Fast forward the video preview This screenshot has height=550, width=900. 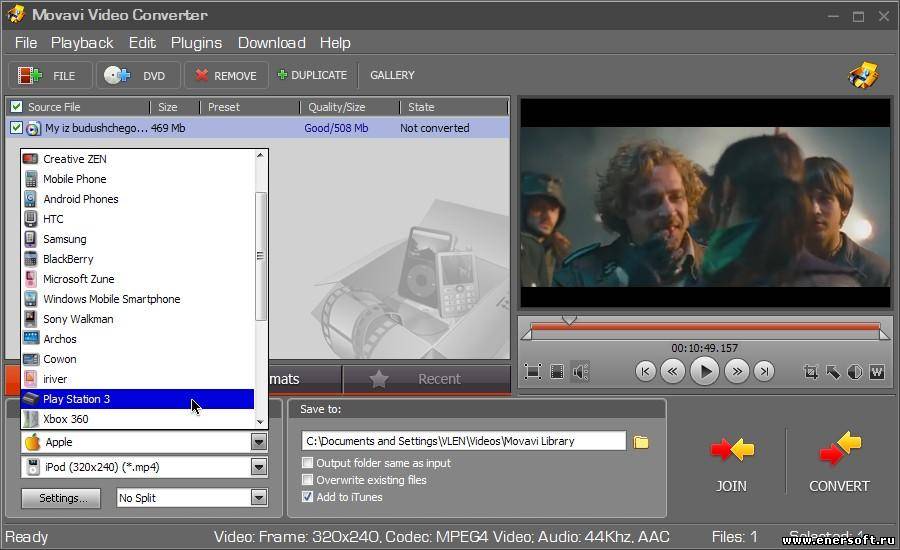pyautogui.click(x=737, y=371)
